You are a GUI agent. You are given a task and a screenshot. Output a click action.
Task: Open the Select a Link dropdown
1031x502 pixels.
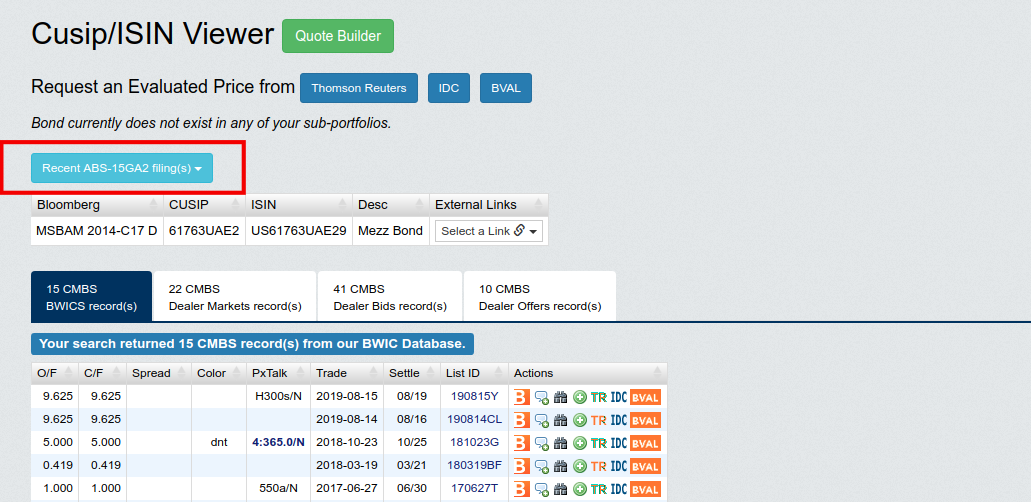(x=489, y=231)
